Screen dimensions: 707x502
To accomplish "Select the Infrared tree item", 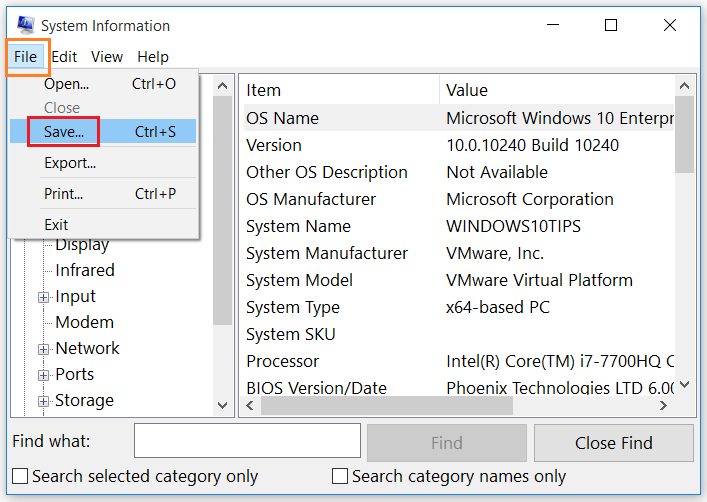I will click(85, 270).
